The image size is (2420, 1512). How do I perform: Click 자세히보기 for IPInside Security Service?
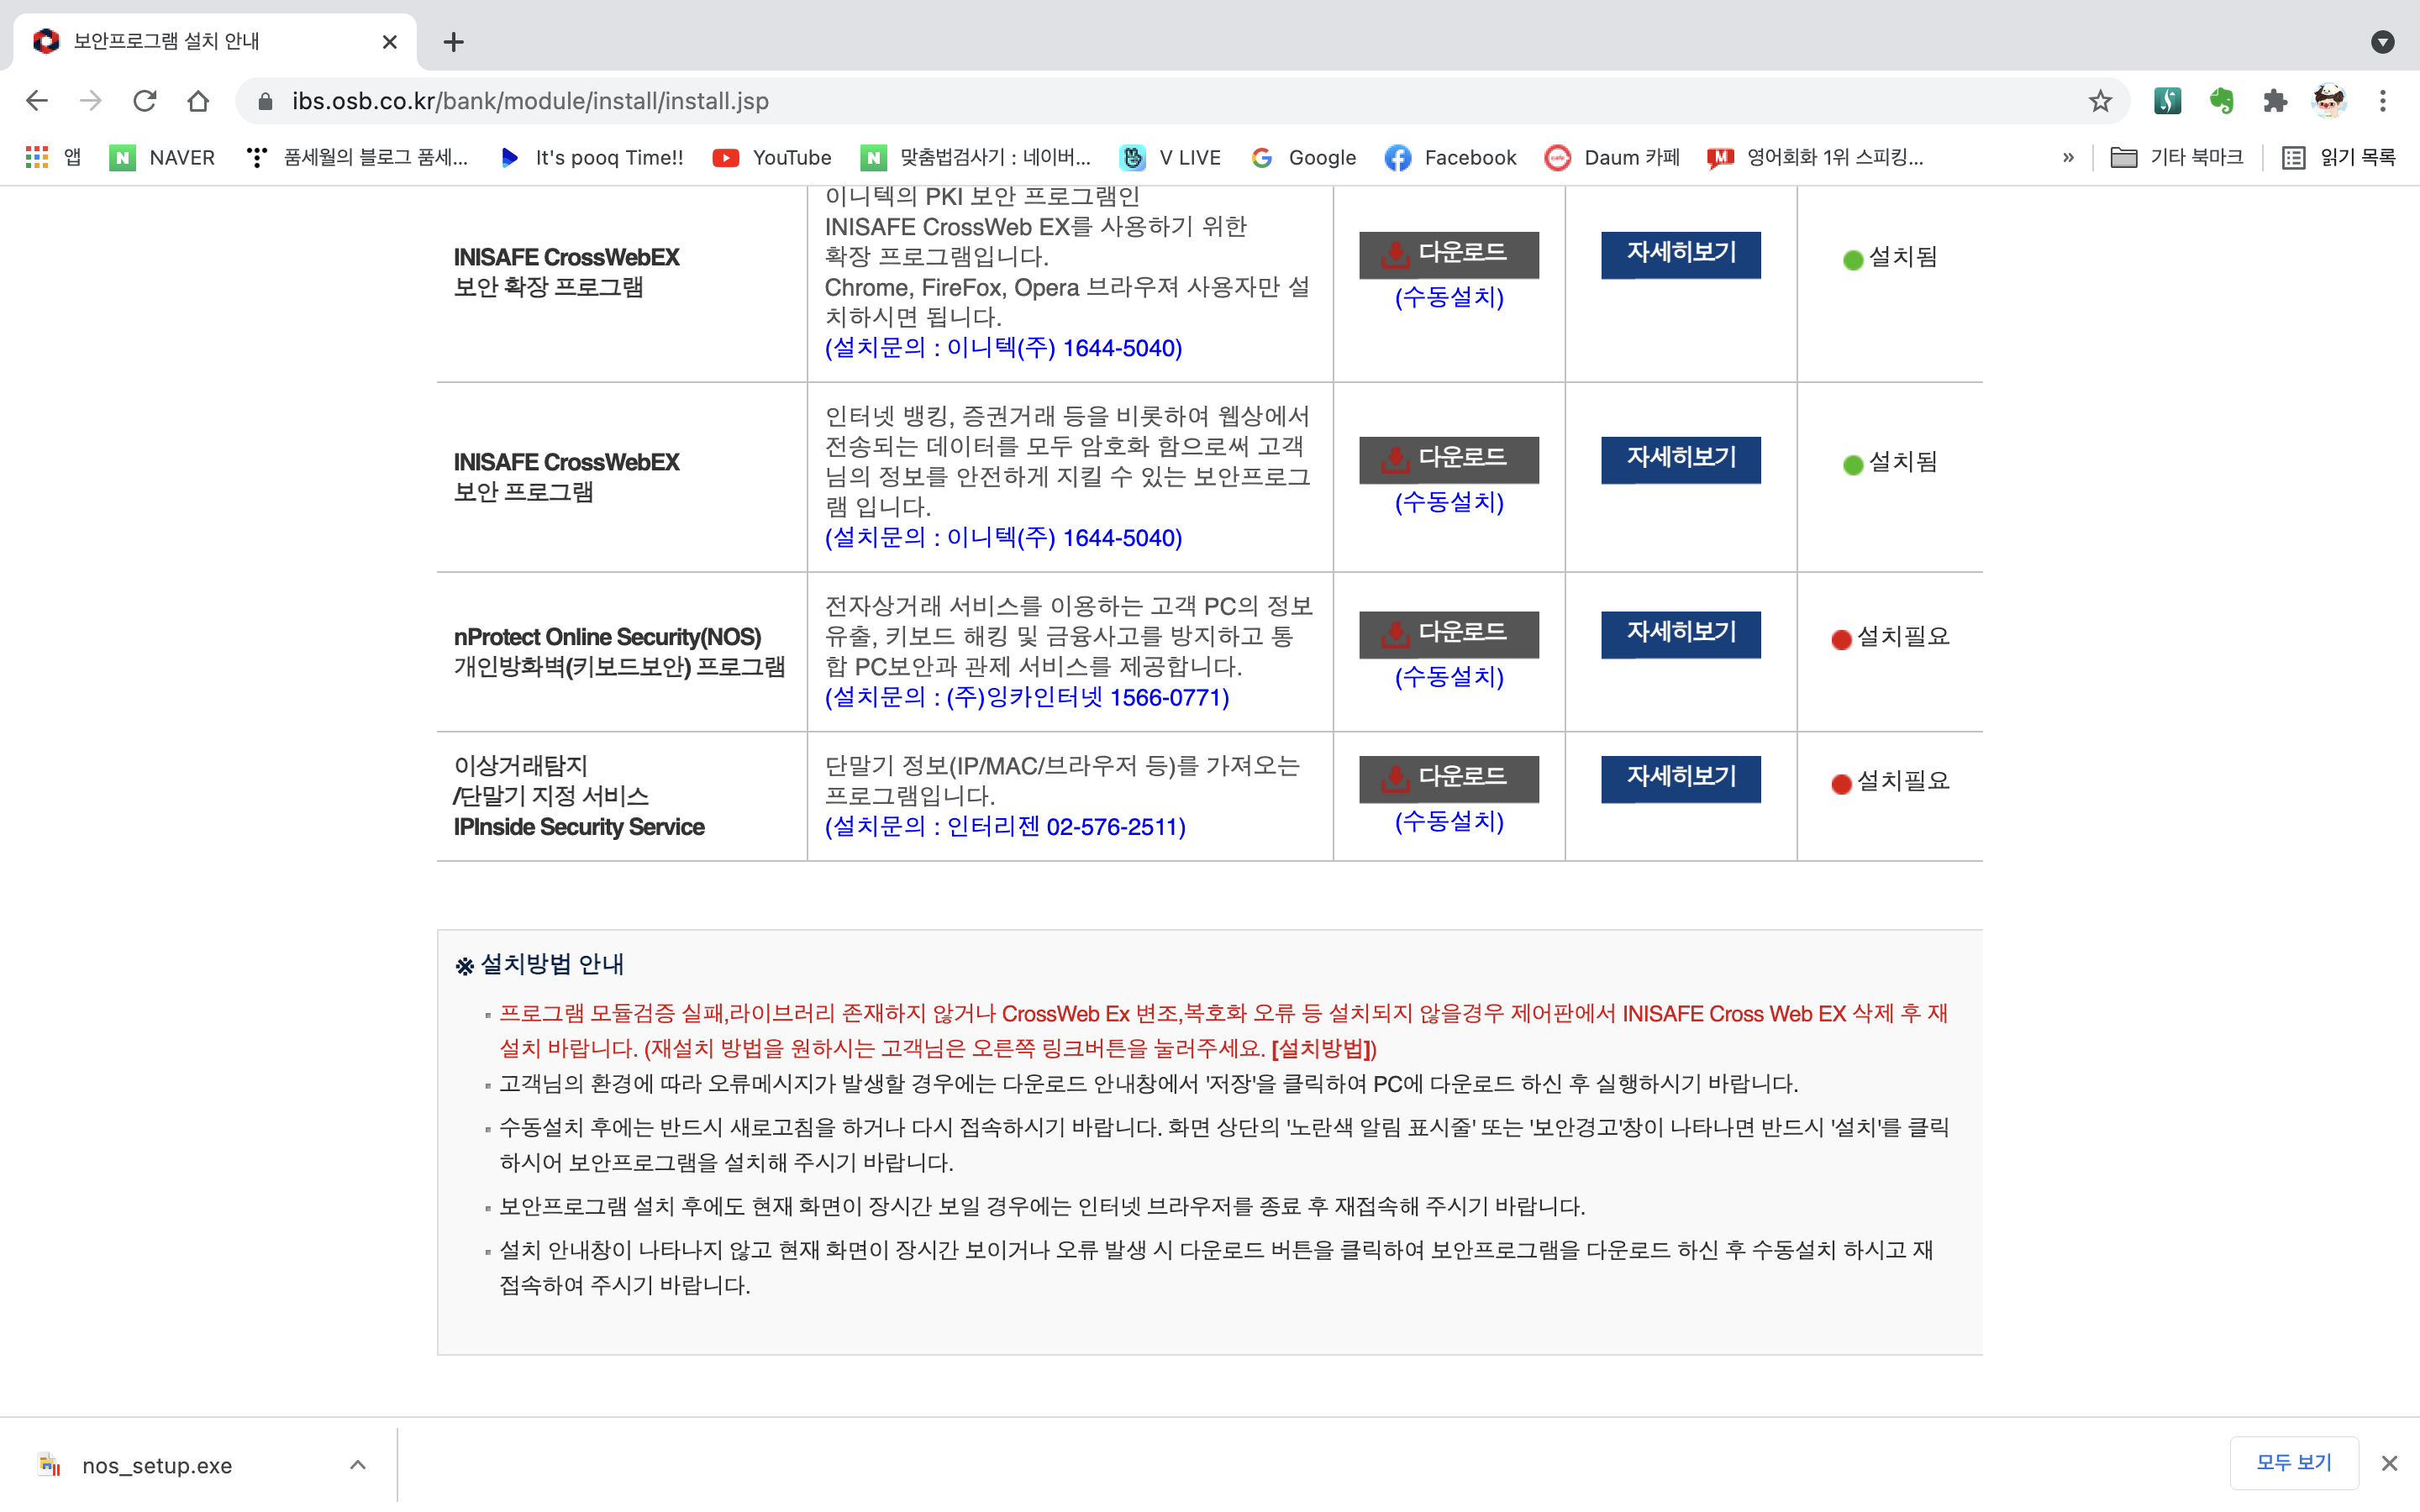(x=1680, y=777)
